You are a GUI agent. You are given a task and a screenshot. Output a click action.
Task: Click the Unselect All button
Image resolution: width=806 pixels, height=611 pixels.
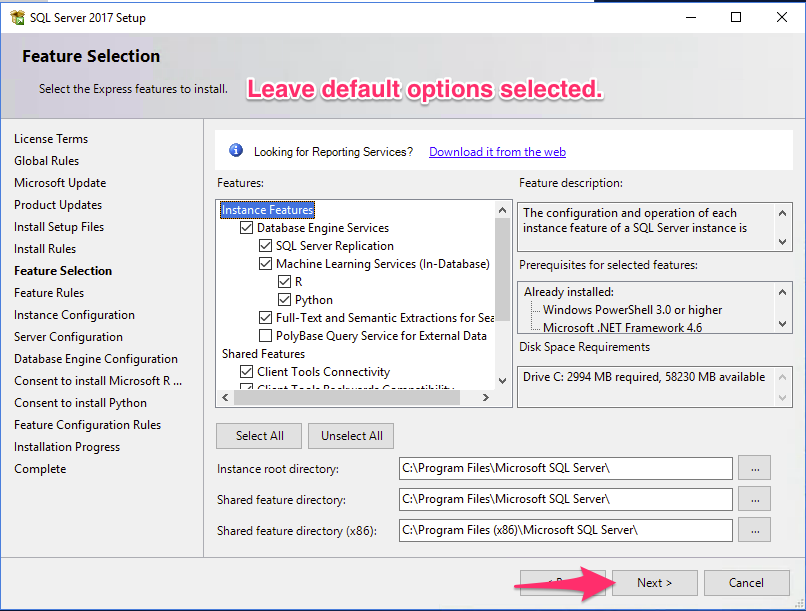[352, 436]
